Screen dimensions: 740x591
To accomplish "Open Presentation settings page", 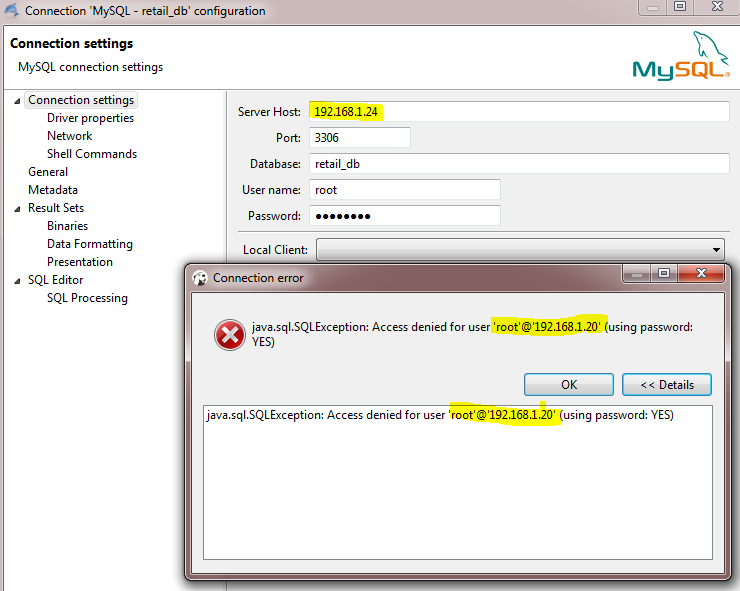I will click(80, 262).
